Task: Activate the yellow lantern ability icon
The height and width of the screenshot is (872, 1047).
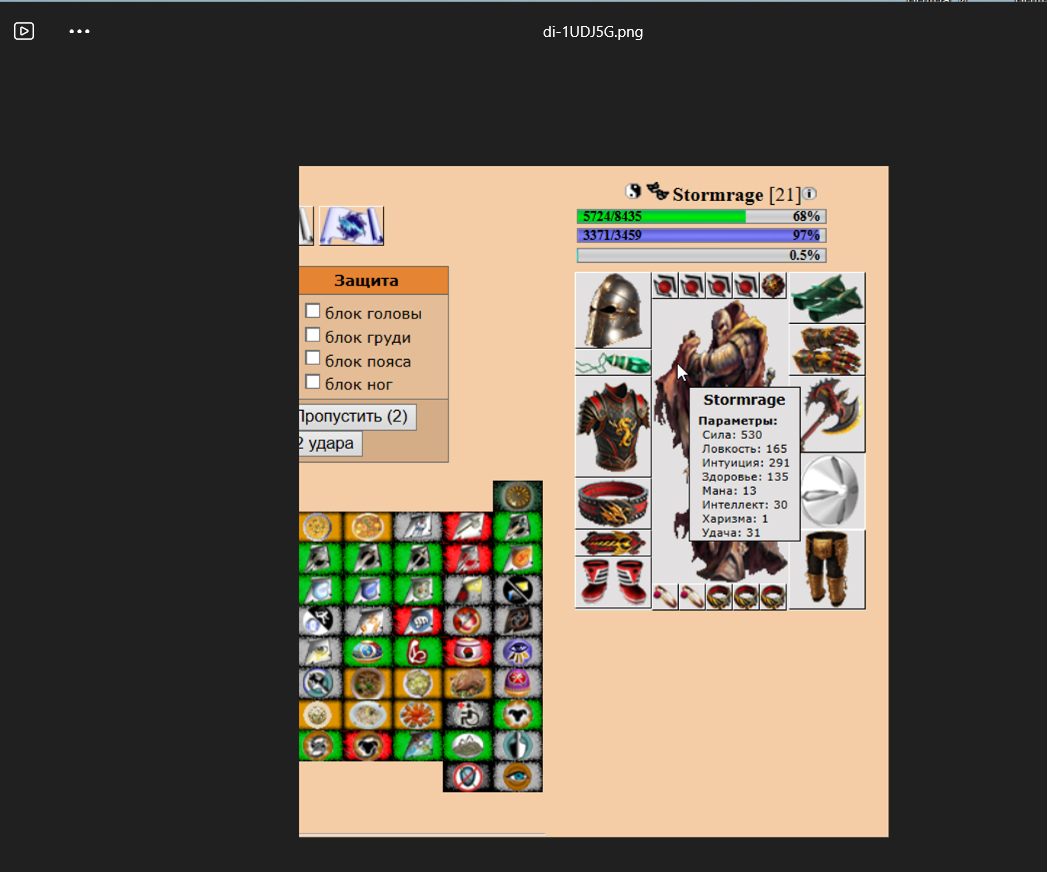Action: (x=467, y=590)
